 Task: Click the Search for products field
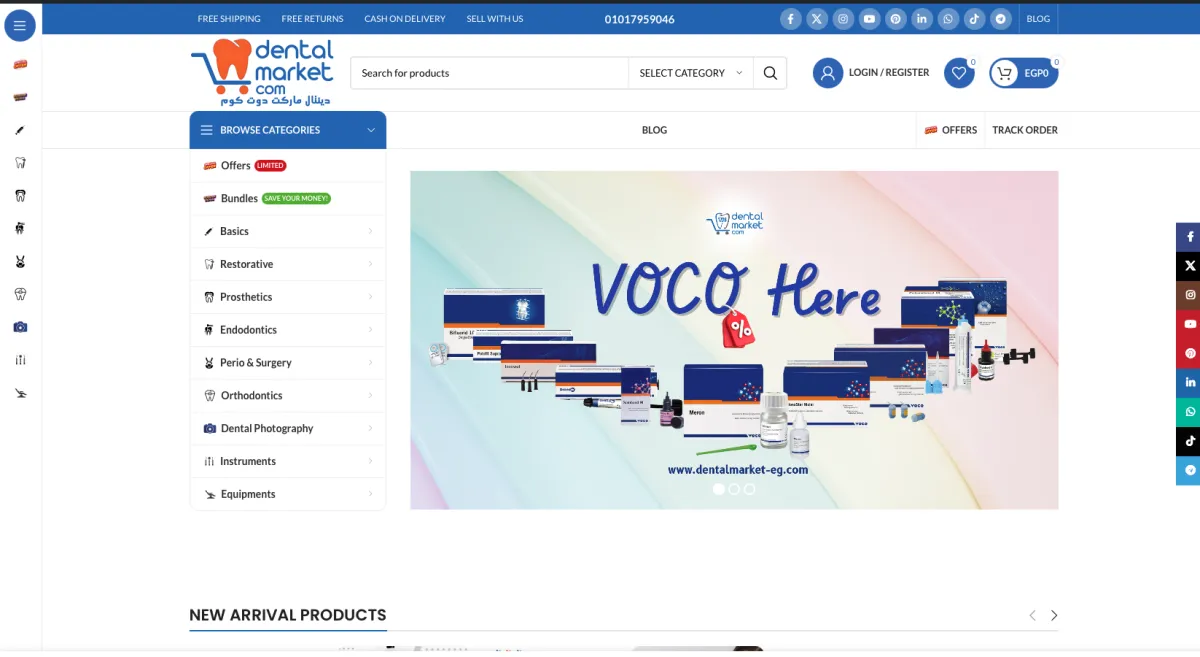pyautogui.click(x=489, y=73)
